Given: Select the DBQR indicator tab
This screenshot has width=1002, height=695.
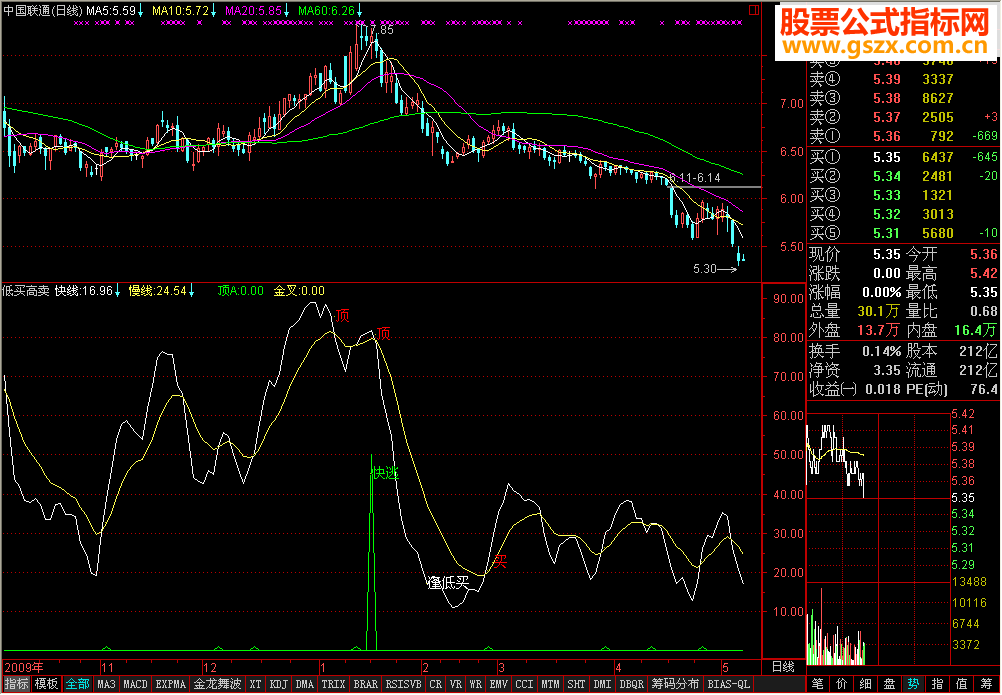Looking at the screenshot, I should [631, 684].
